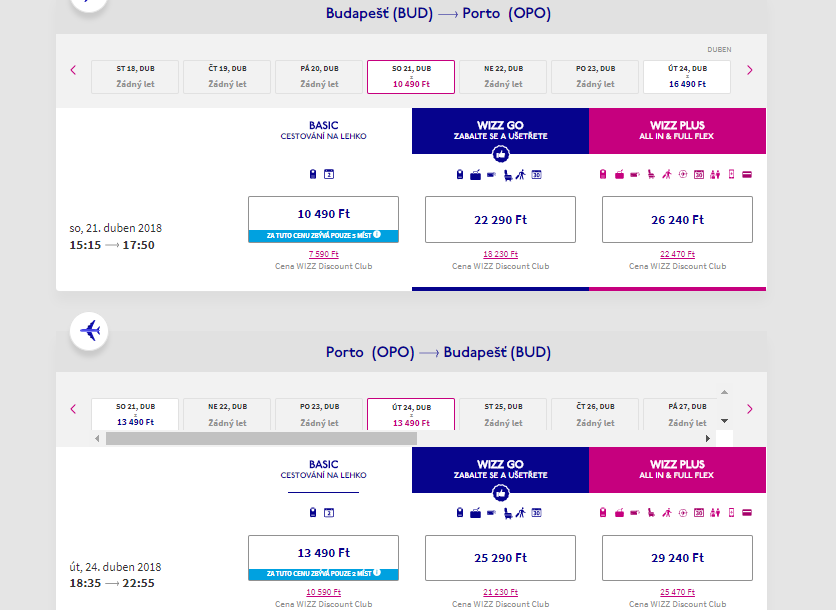836x610 pixels.
Task: Select return date SO 21, DUB 13 490 Ft
Action: coord(135,414)
